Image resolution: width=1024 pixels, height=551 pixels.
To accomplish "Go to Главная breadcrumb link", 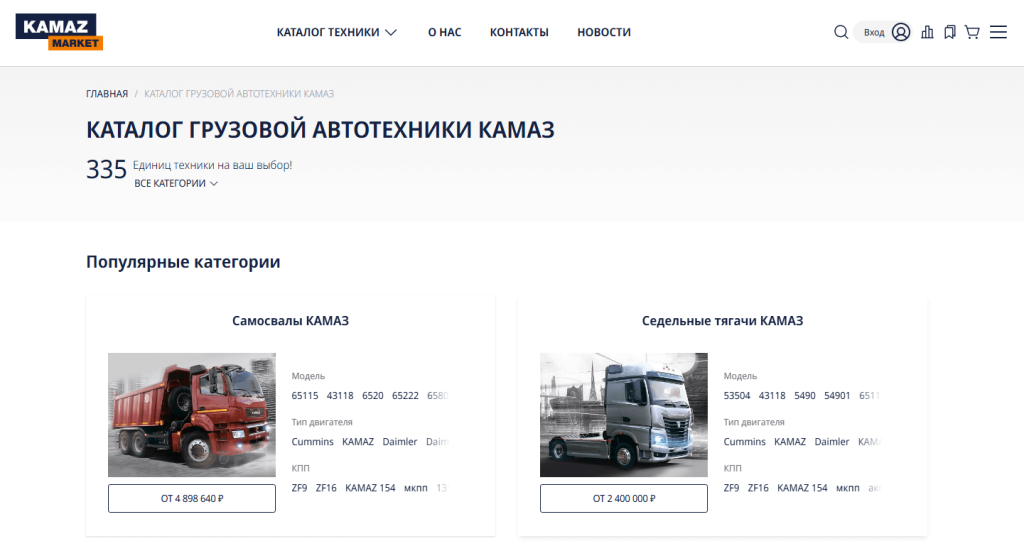I will pos(107,94).
